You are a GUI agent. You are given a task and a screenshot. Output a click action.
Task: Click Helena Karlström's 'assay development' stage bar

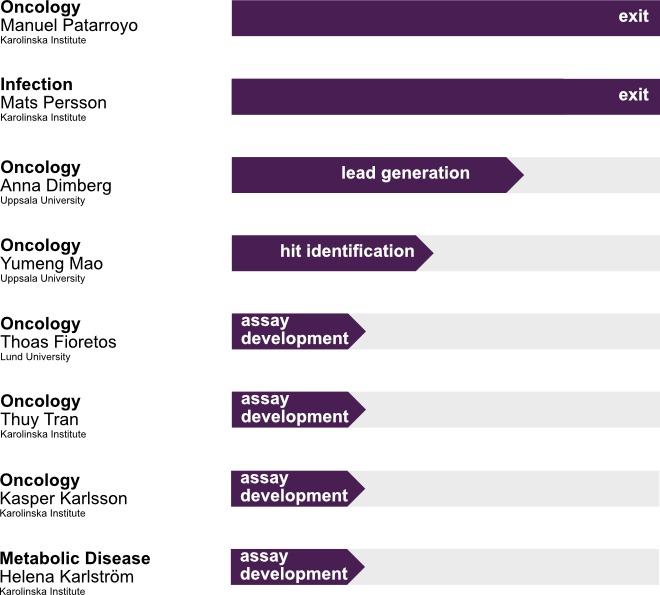(294, 565)
